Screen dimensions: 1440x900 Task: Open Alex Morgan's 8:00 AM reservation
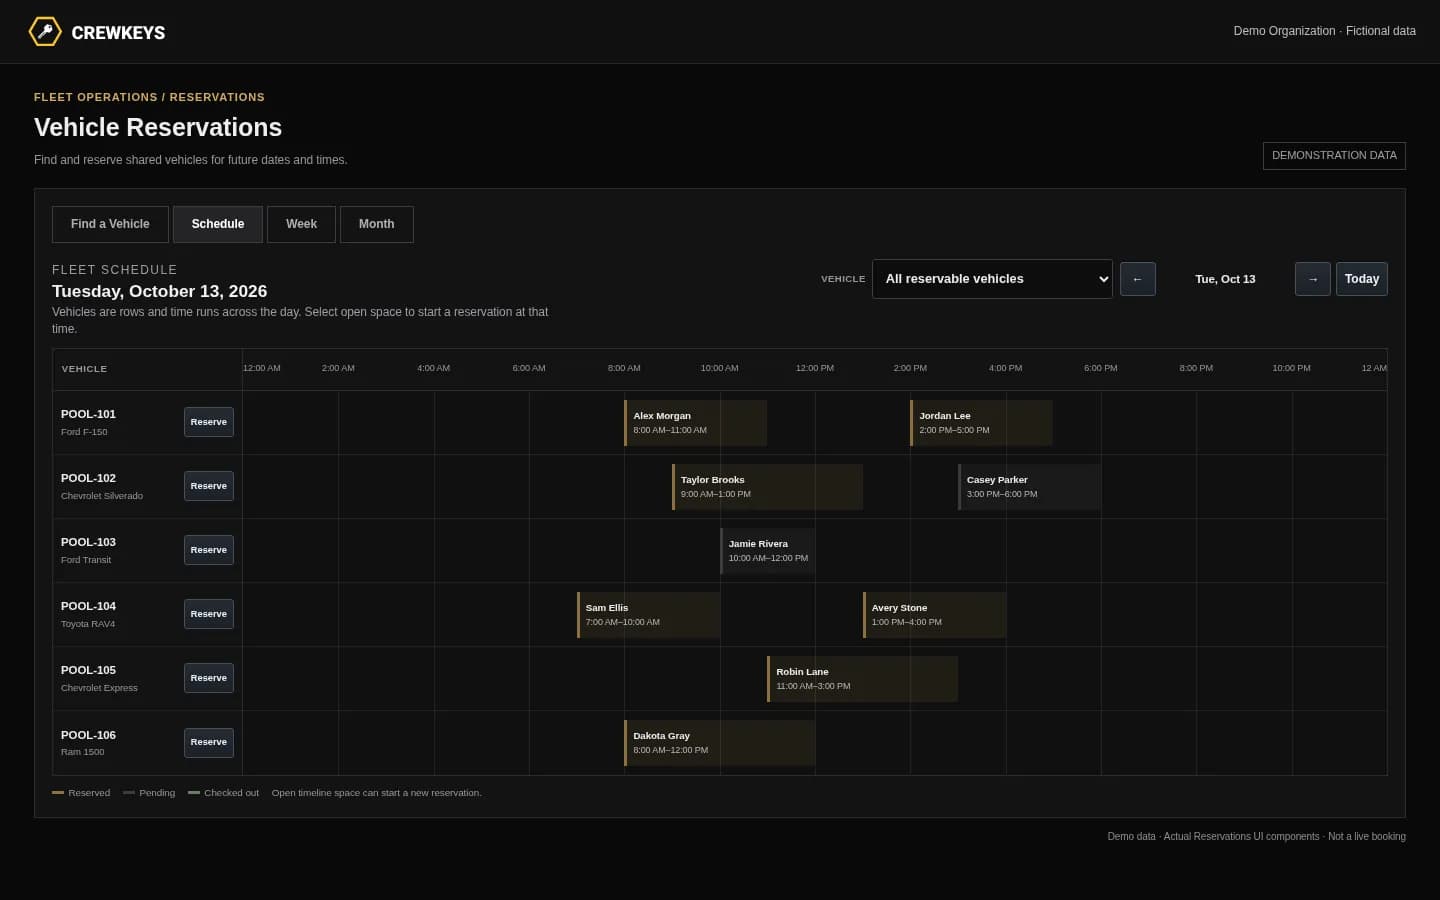point(696,423)
